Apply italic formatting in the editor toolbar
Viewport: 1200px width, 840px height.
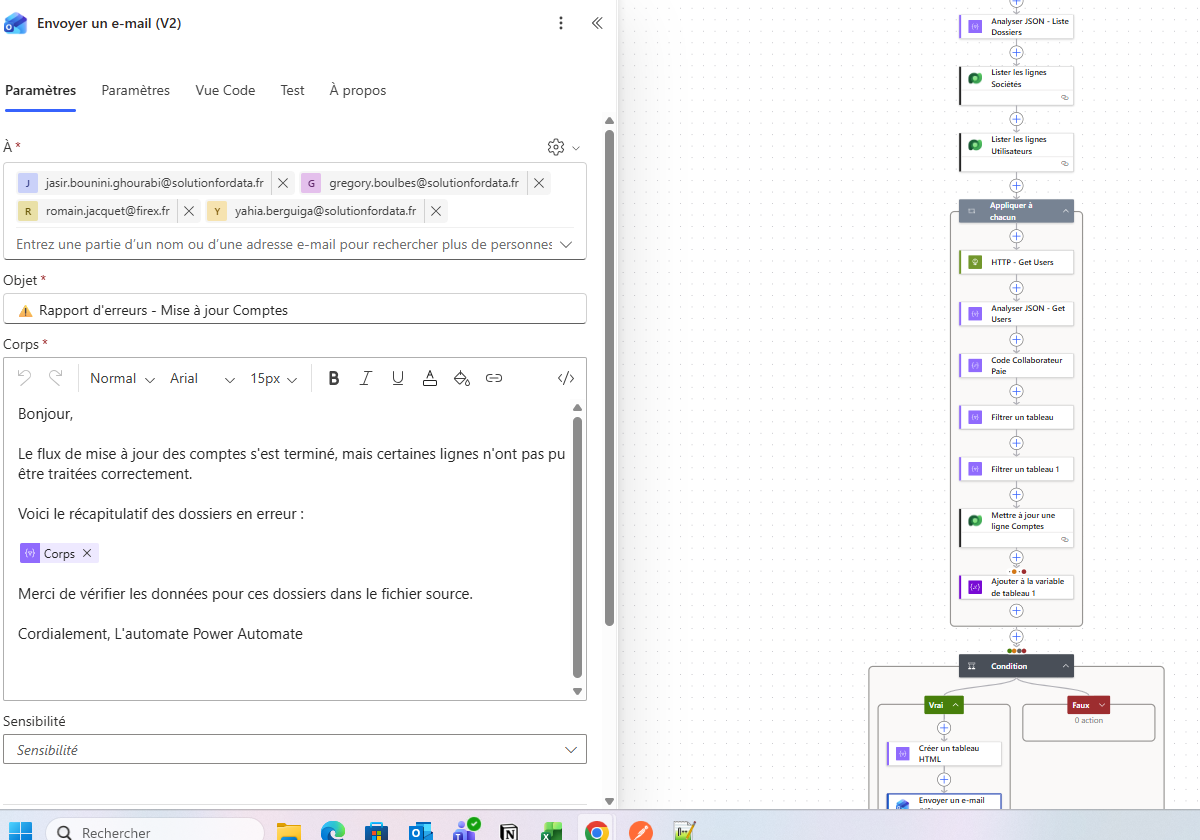click(x=366, y=378)
